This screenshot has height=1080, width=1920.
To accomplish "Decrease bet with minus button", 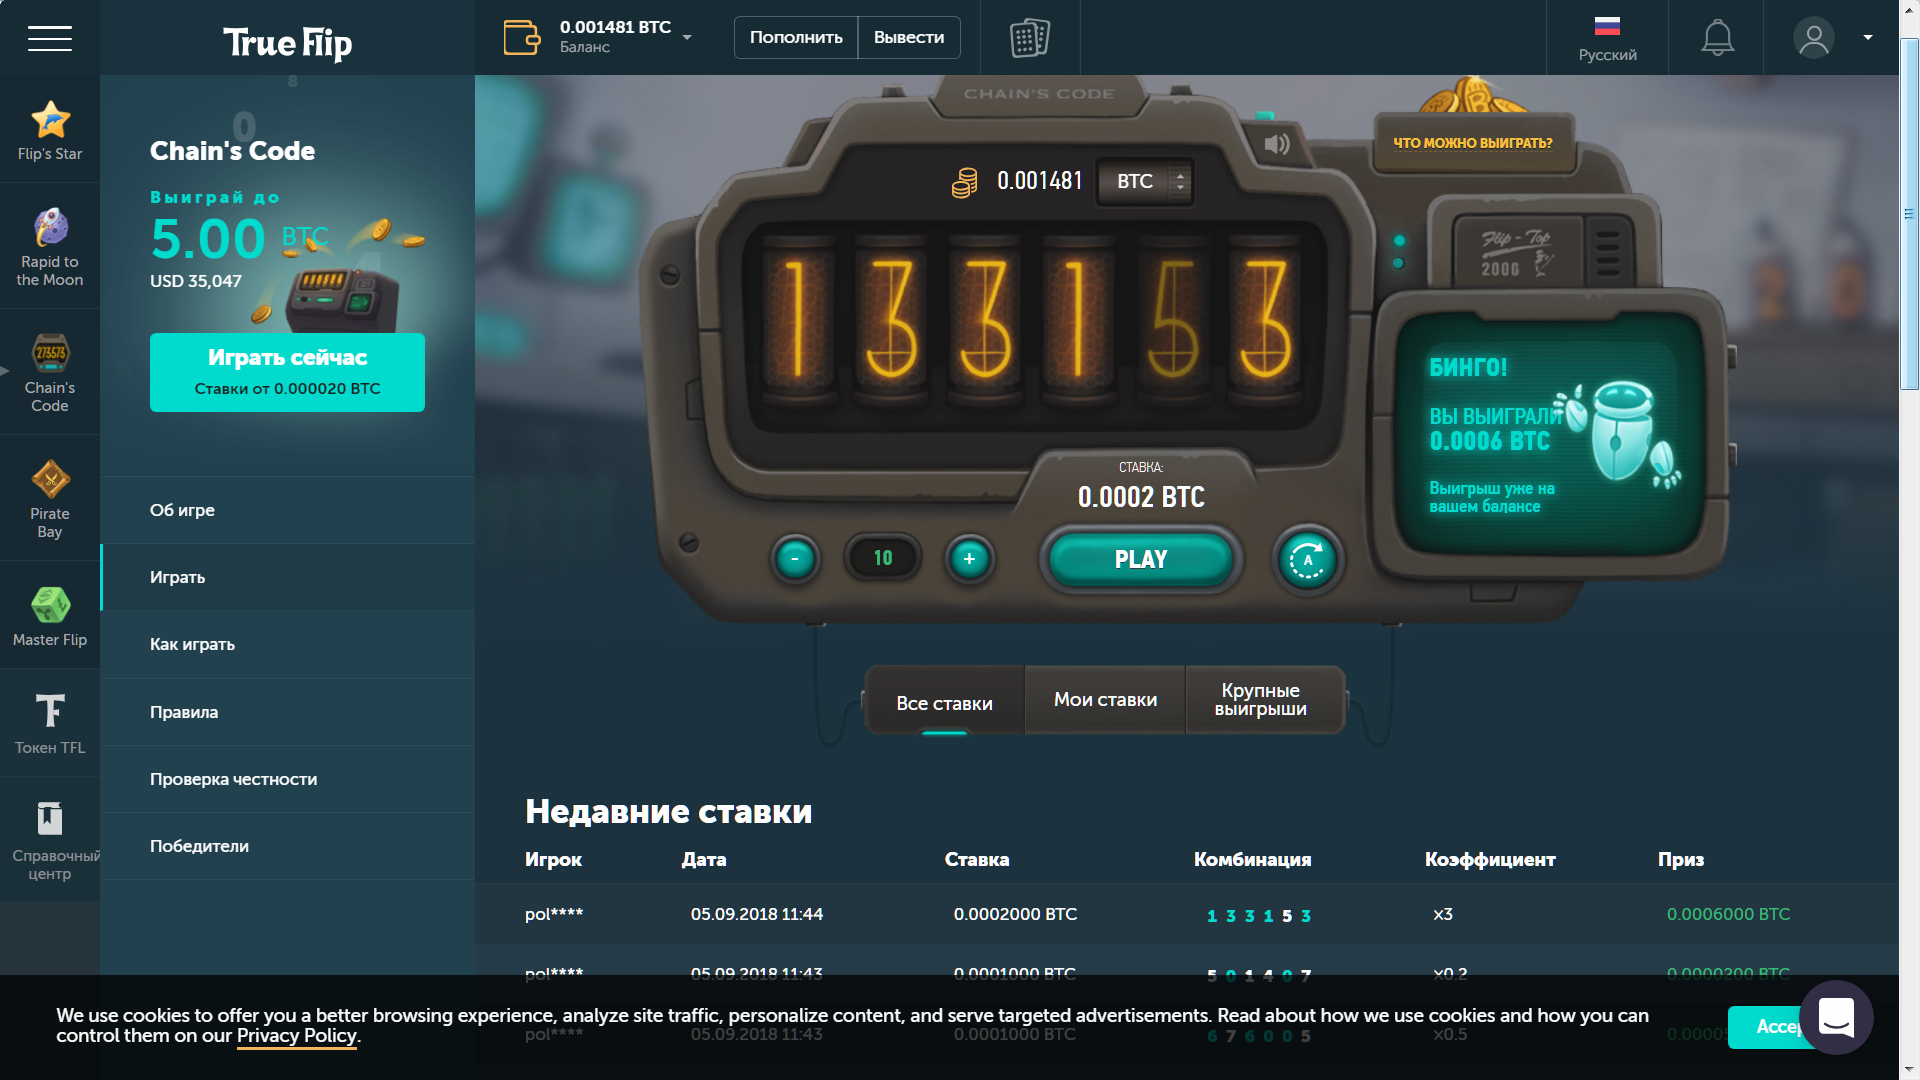I will pos(795,558).
